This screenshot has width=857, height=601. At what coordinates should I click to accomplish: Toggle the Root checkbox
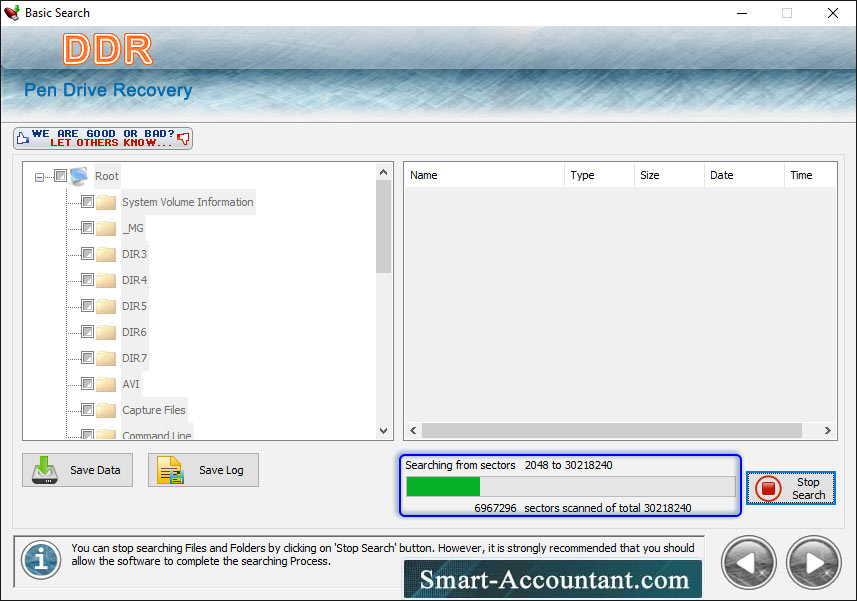point(61,175)
